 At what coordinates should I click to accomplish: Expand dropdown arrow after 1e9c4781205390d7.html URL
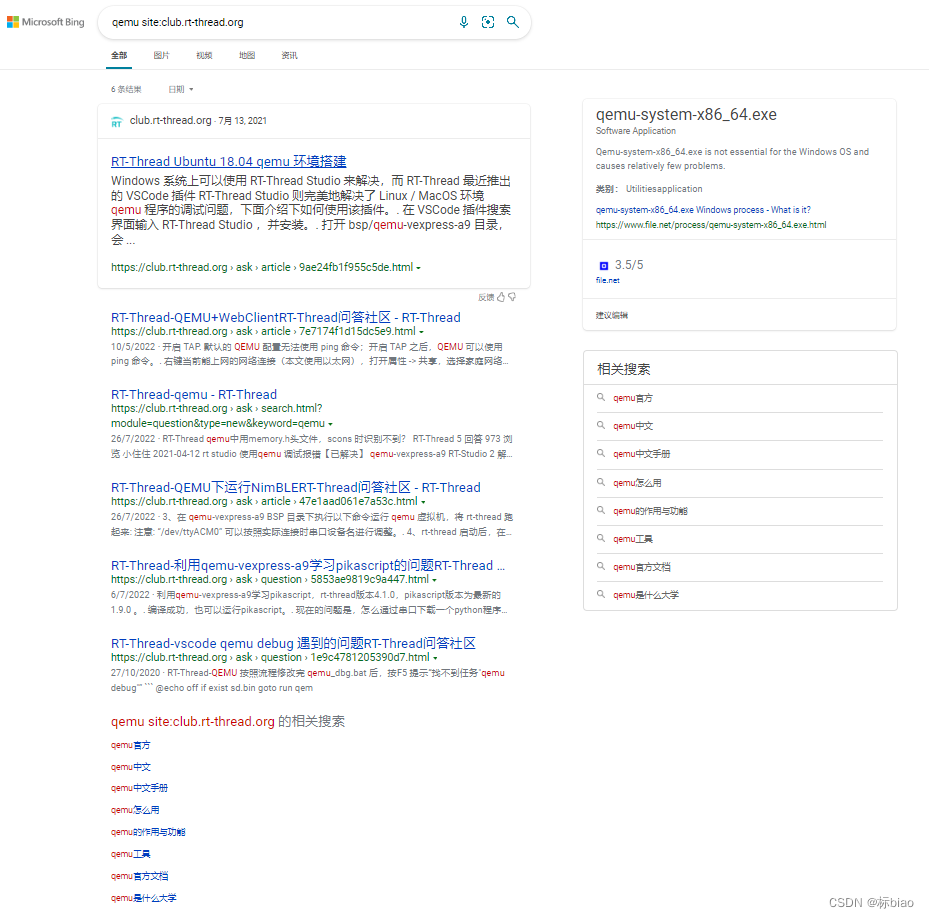[435, 658]
